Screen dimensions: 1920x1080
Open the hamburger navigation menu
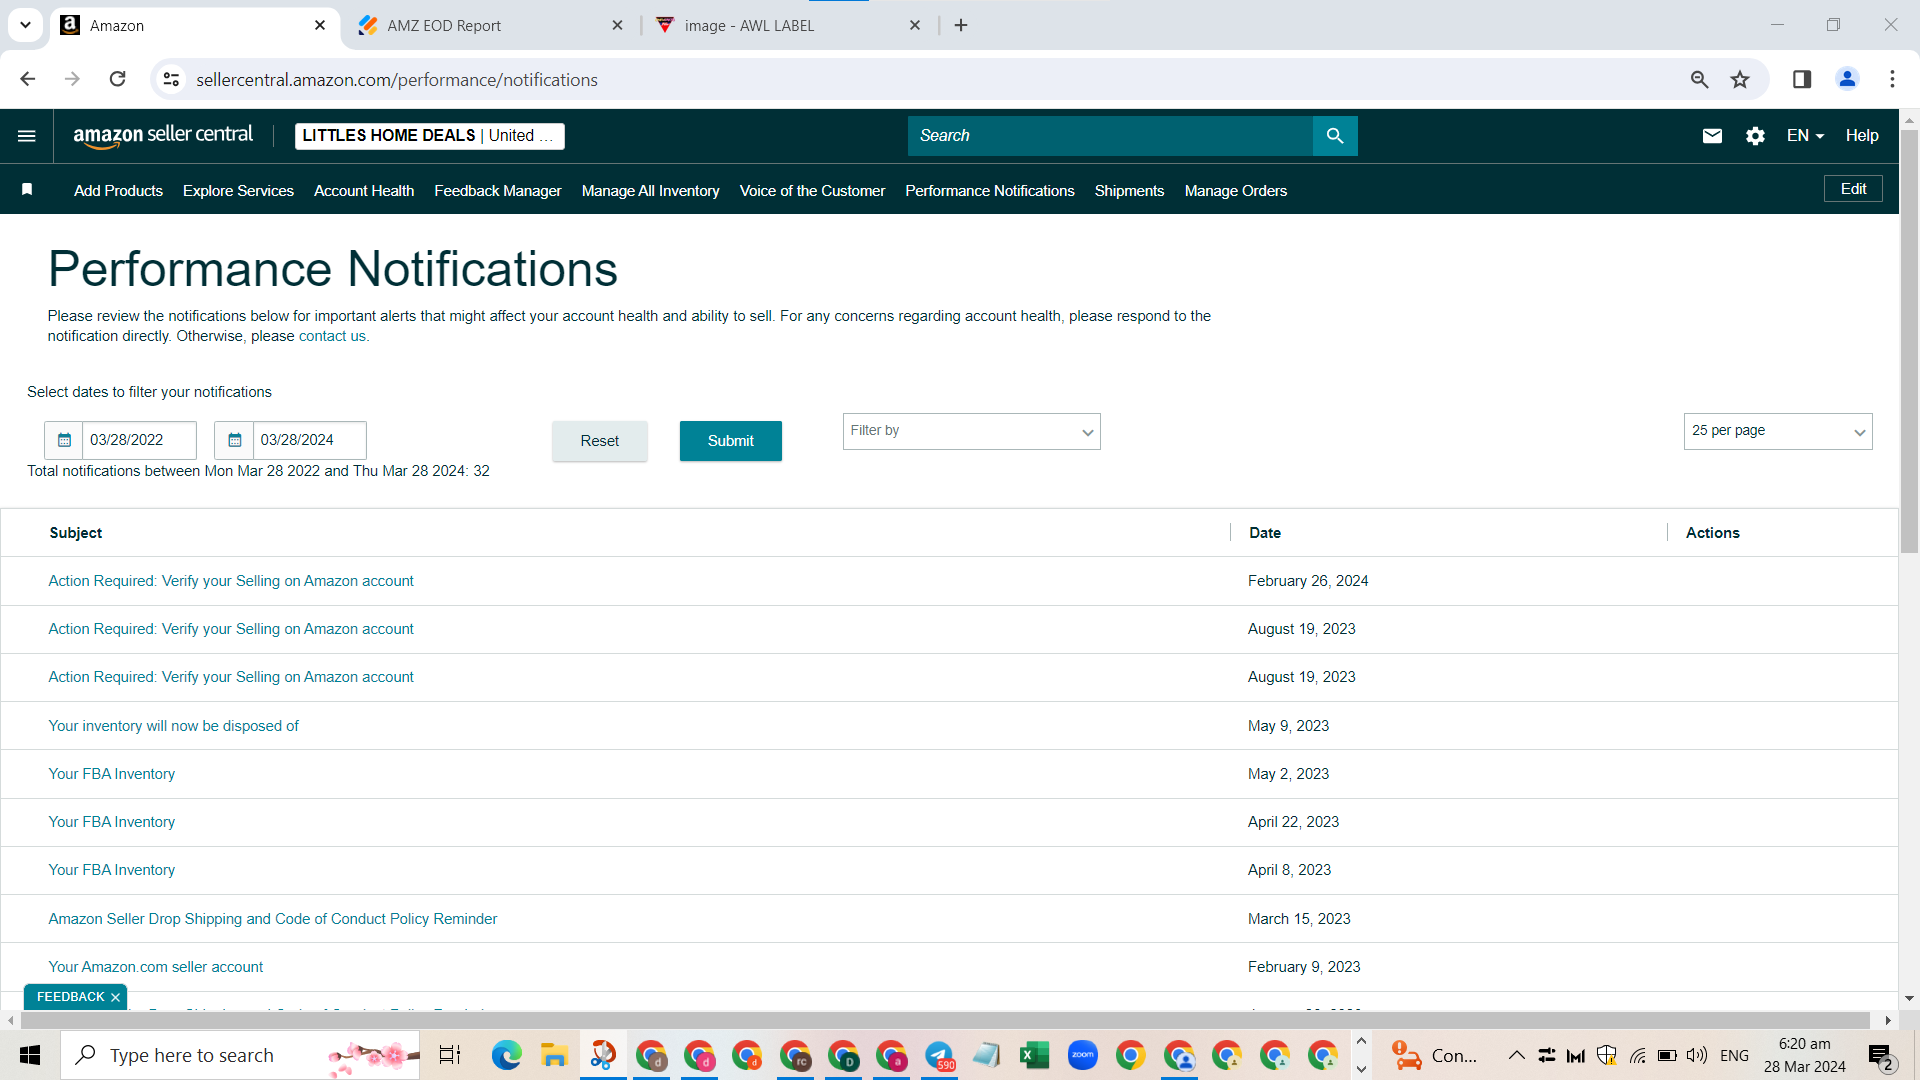[x=27, y=136]
